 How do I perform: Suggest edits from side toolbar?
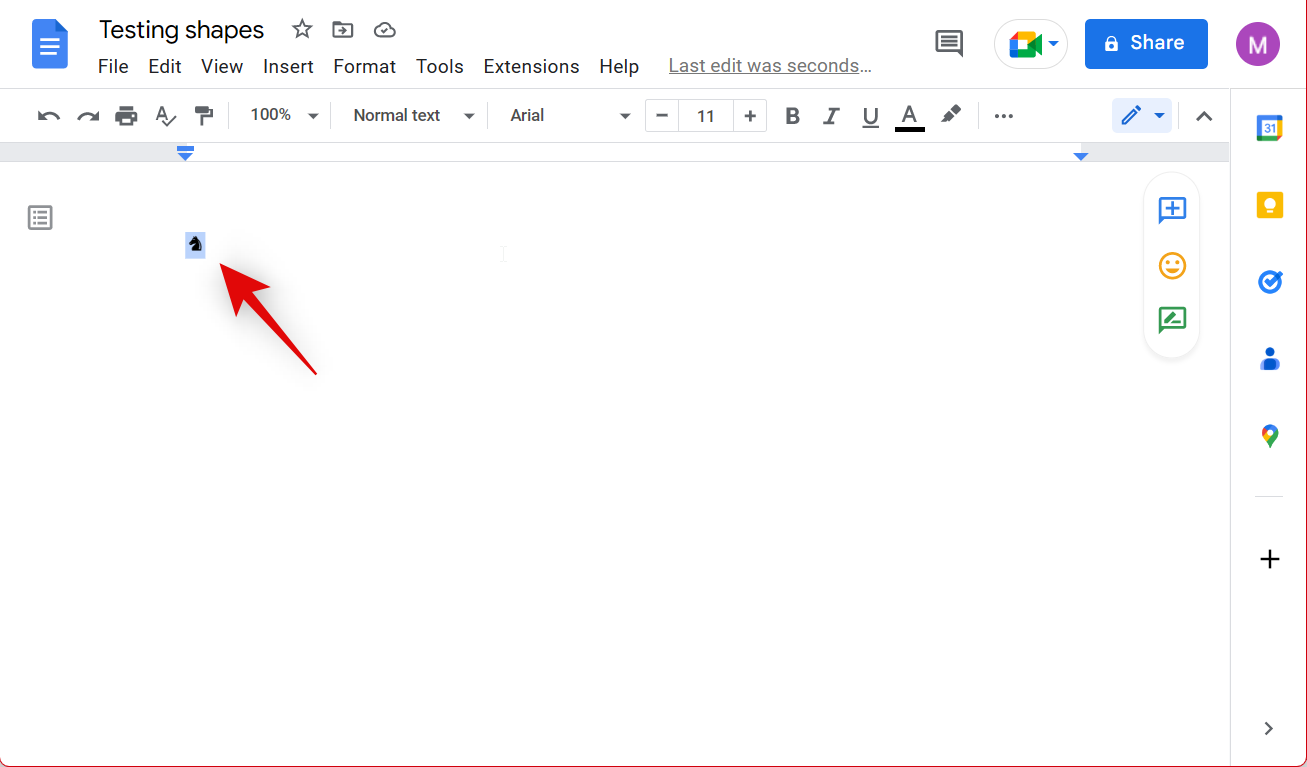coord(1172,320)
